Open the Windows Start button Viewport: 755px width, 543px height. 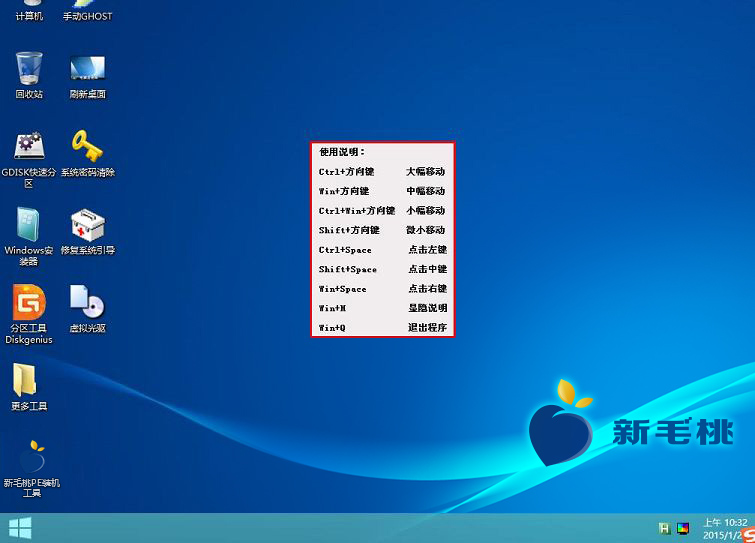20,528
